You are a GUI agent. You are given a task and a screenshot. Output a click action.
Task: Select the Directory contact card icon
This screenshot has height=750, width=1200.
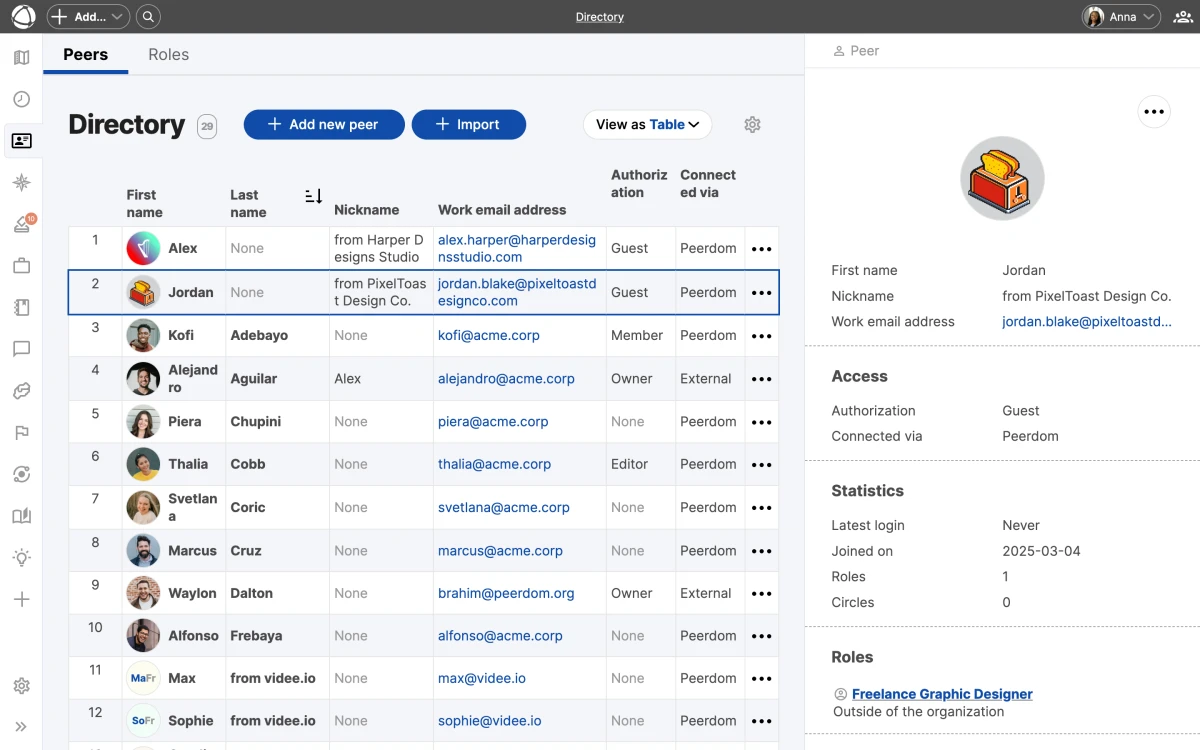click(21, 141)
